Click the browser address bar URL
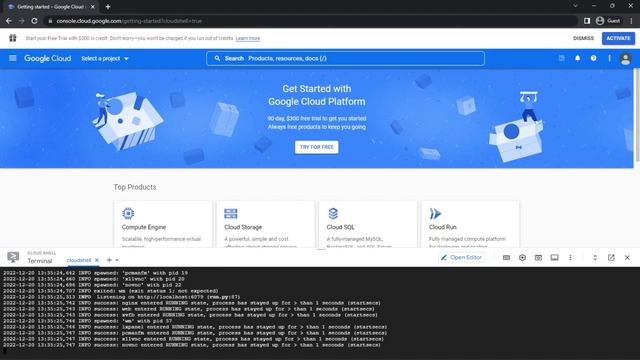 [x=129, y=21]
